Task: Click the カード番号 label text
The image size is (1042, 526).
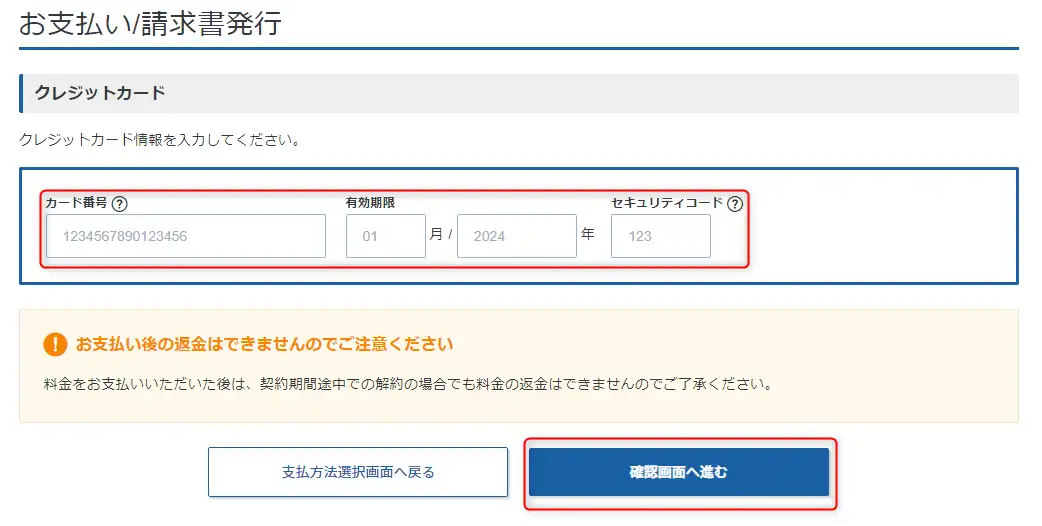Action: pyautogui.click(x=76, y=203)
